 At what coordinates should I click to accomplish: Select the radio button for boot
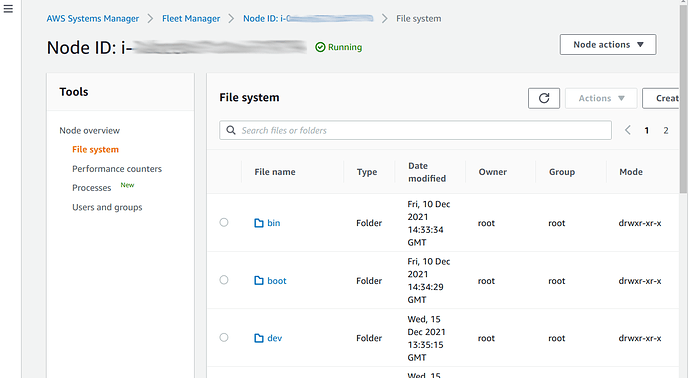[x=224, y=280]
